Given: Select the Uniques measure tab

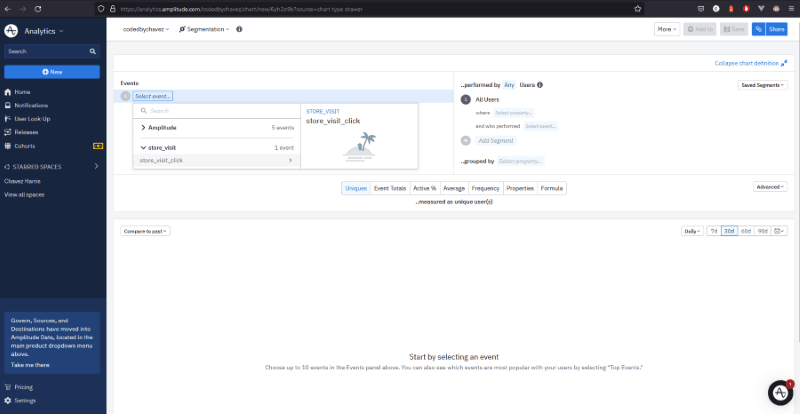Looking at the screenshot, I should (x=356, y=188).
